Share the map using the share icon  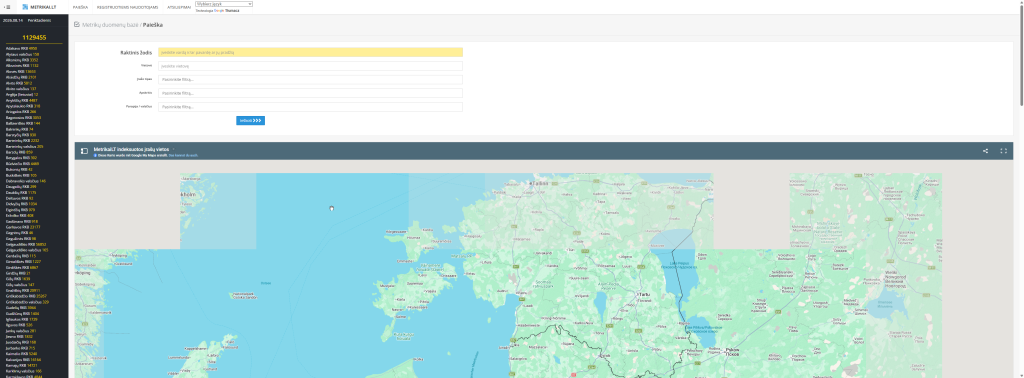(x=985, y=151)
